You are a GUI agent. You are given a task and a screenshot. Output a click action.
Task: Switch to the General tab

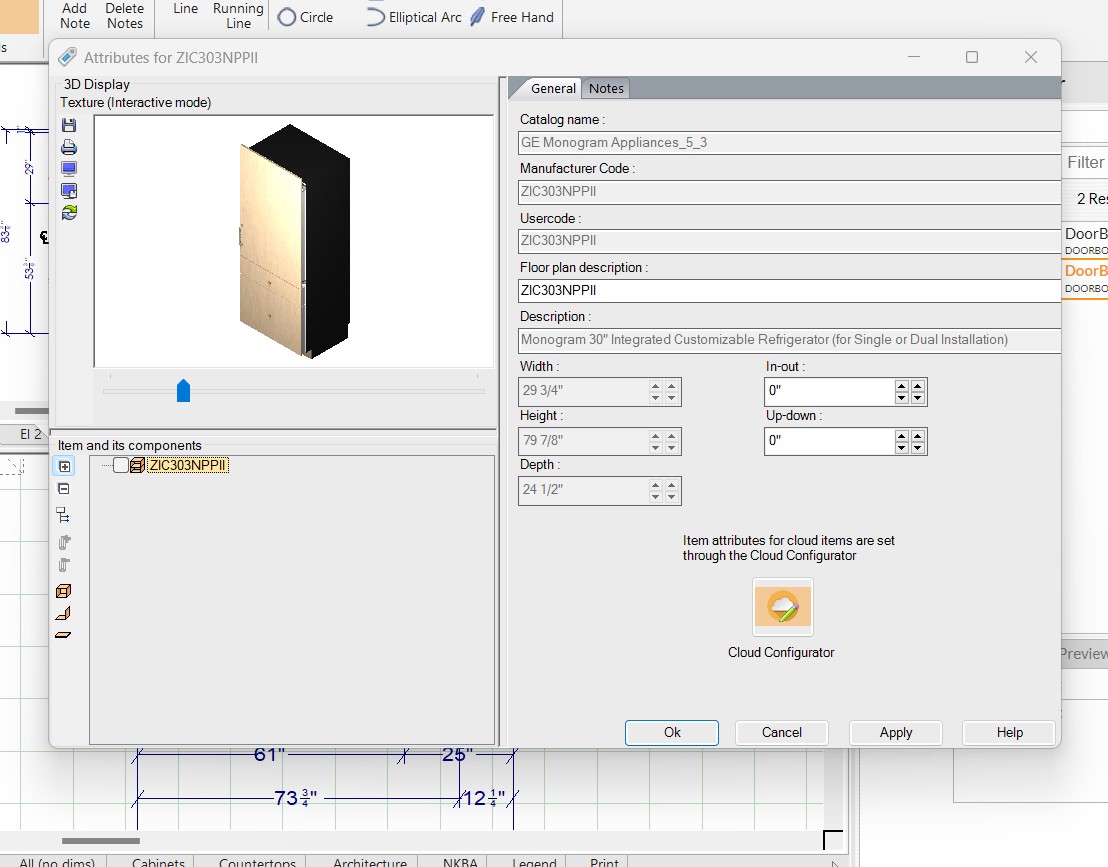pyautogui.click(x=553, y=88)
